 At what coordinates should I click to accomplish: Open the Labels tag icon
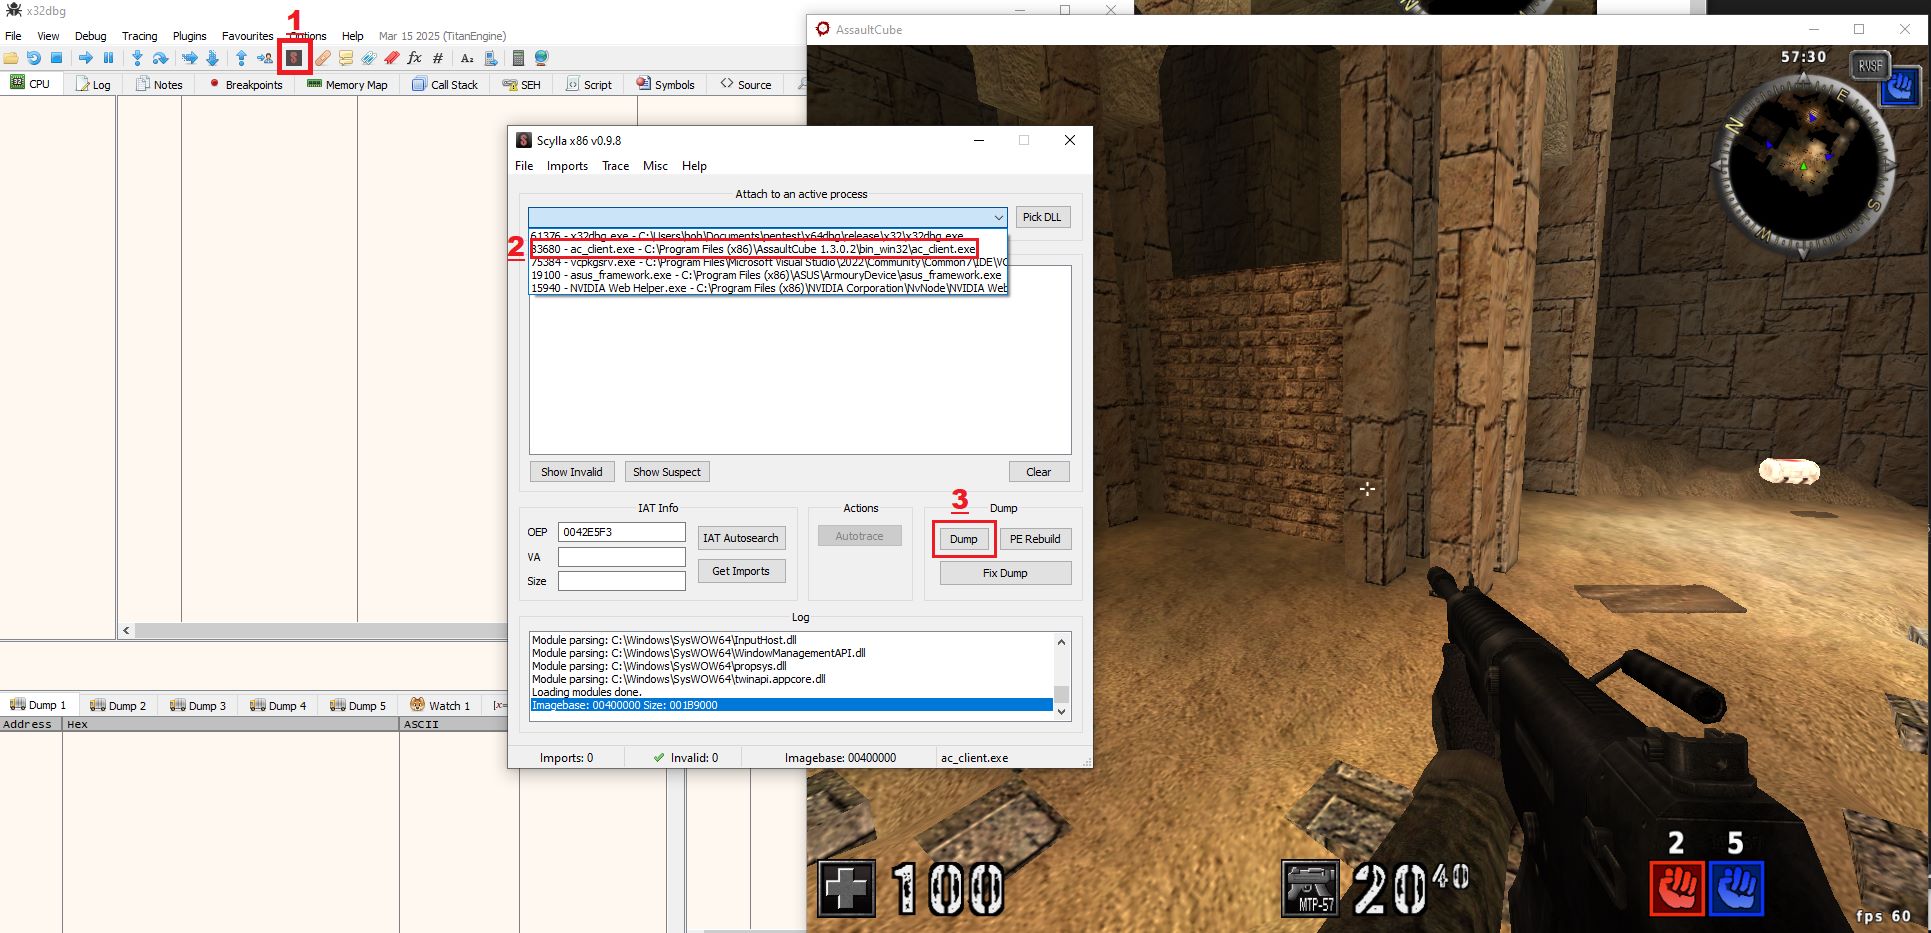tap(369, 58)
